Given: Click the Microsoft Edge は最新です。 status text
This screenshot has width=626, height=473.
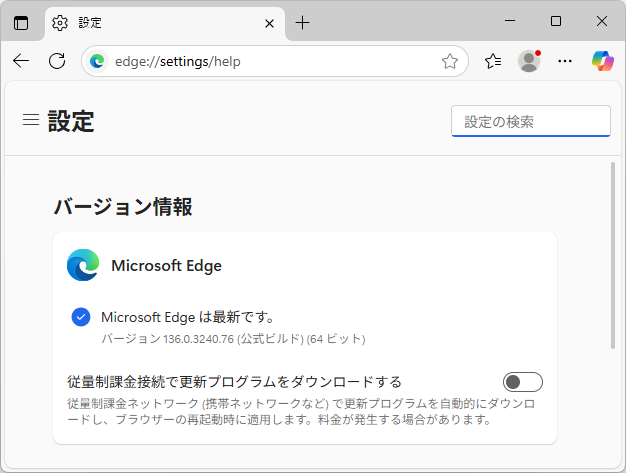Looking at the screenshot, I should [188, 317].
